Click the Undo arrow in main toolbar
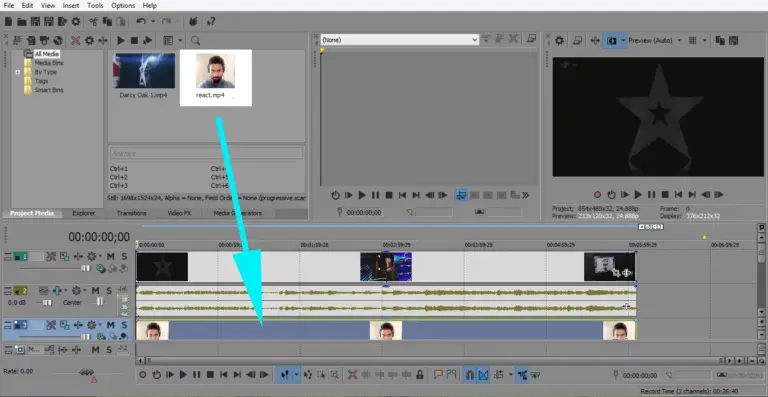Screen dimensions: 768x397 141,22
